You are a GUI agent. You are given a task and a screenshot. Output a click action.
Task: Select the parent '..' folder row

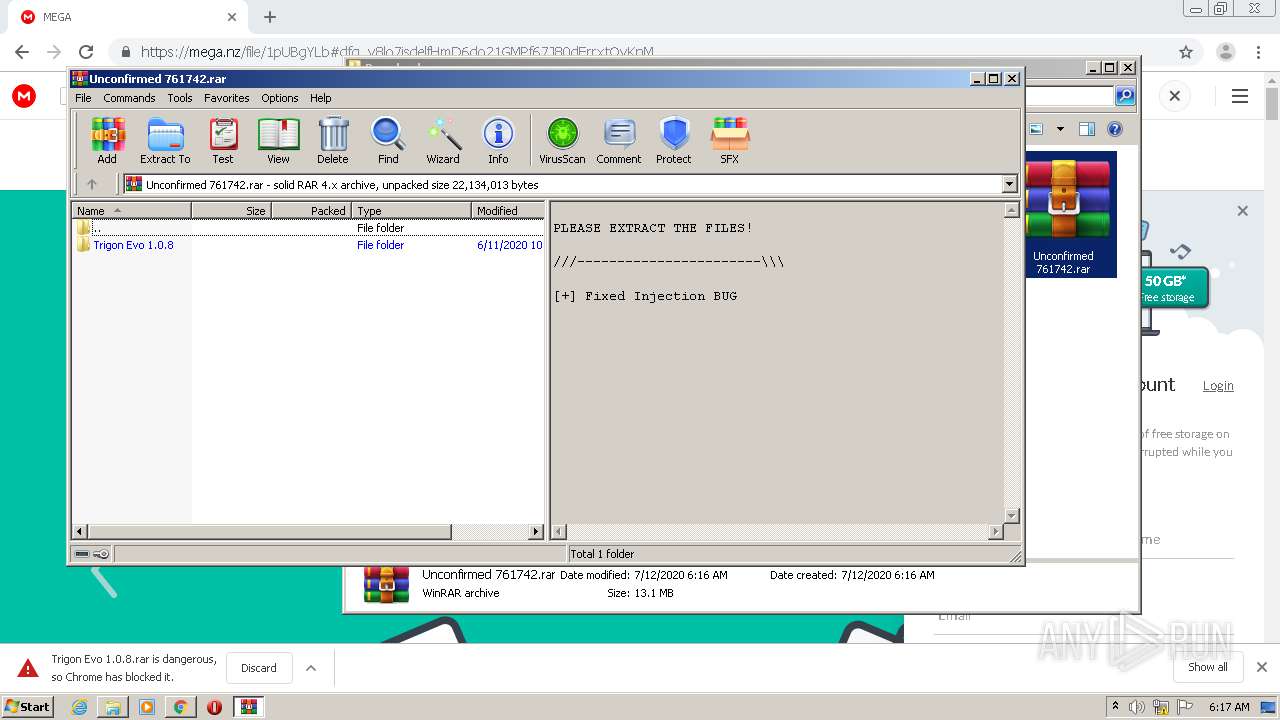308,228
